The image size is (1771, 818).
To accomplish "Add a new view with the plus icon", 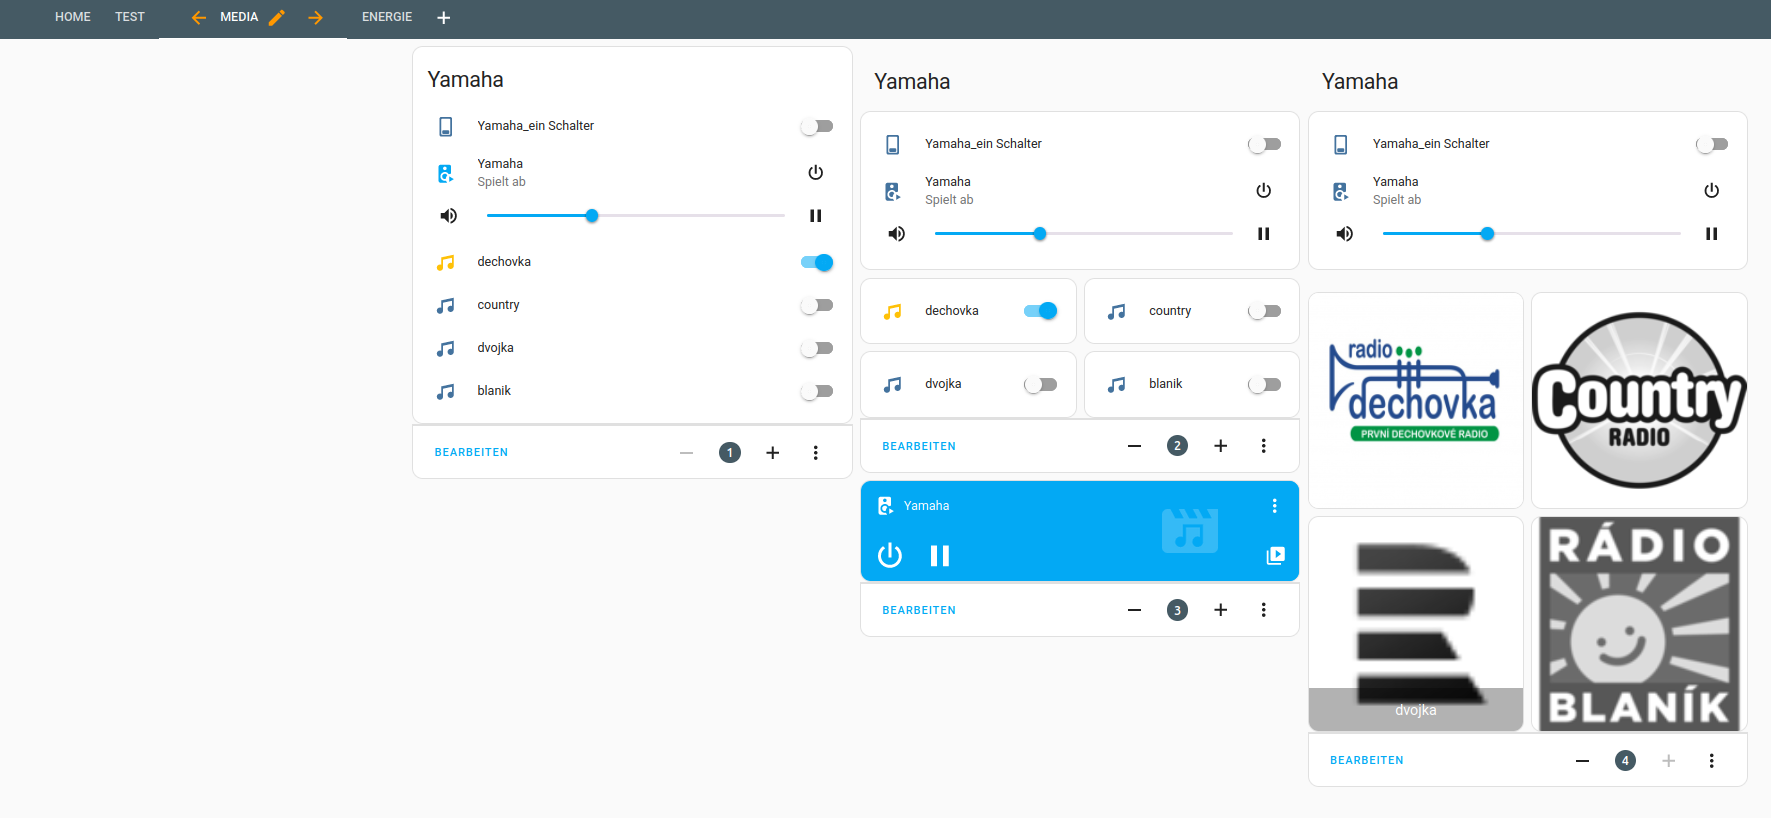I will tap(444, 18).
